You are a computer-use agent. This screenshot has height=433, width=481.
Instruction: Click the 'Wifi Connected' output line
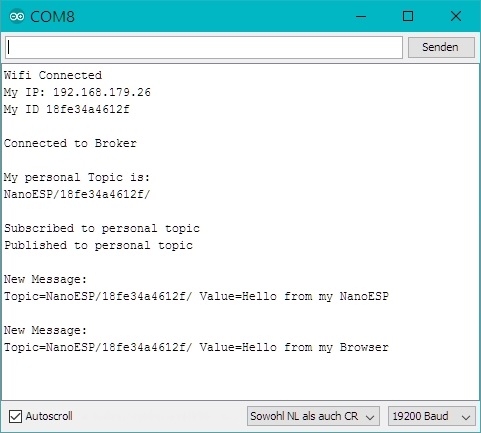[x=53, y=75]
